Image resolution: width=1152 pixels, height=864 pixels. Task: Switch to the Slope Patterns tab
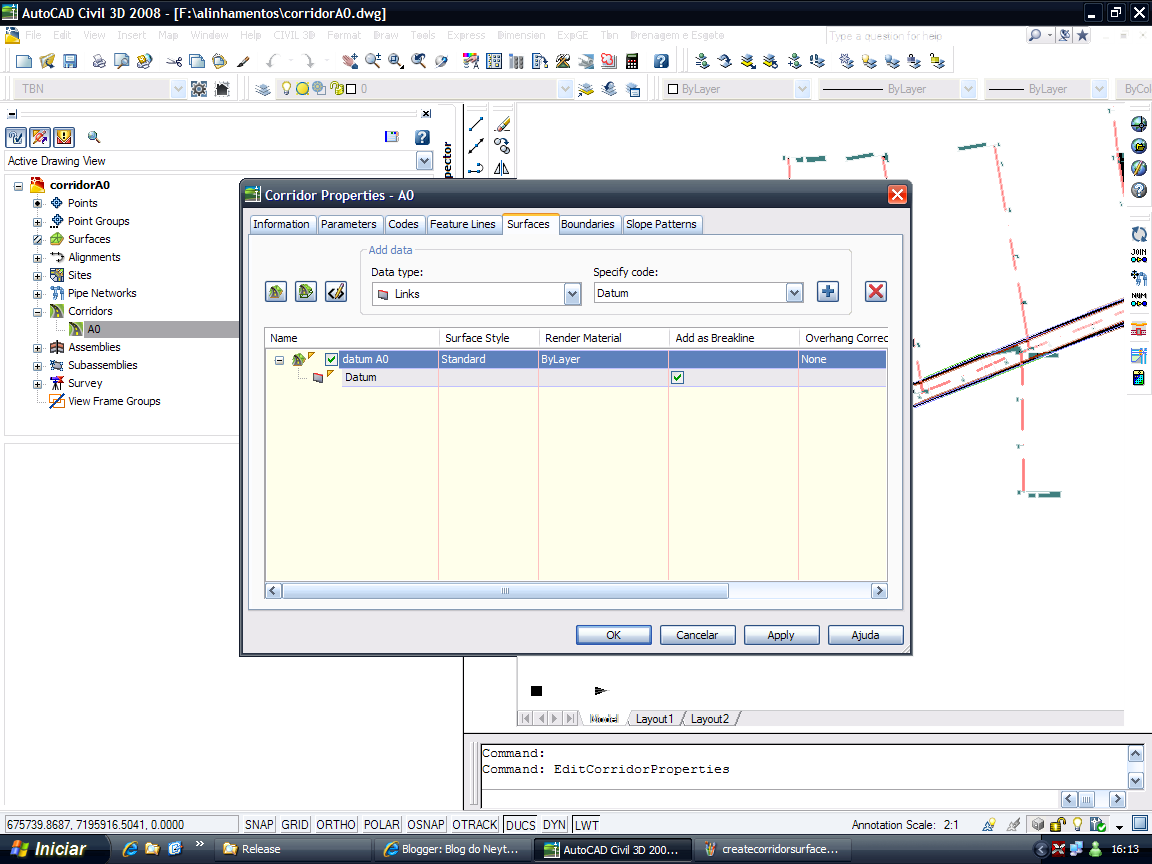coord(661,224)
